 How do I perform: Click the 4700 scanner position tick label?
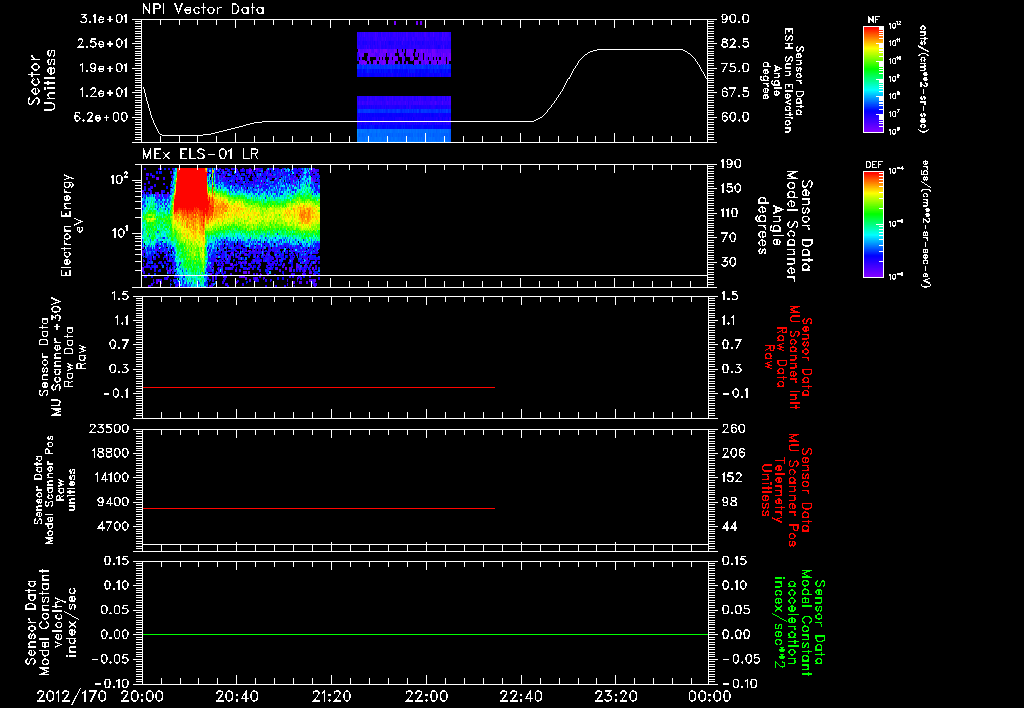click(x=111, y=526)
